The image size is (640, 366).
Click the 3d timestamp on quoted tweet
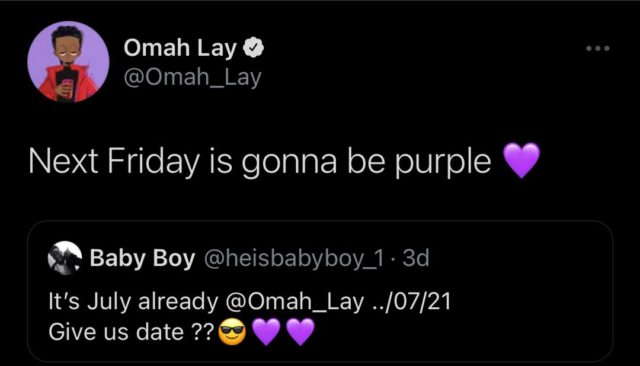pos(416,258)
